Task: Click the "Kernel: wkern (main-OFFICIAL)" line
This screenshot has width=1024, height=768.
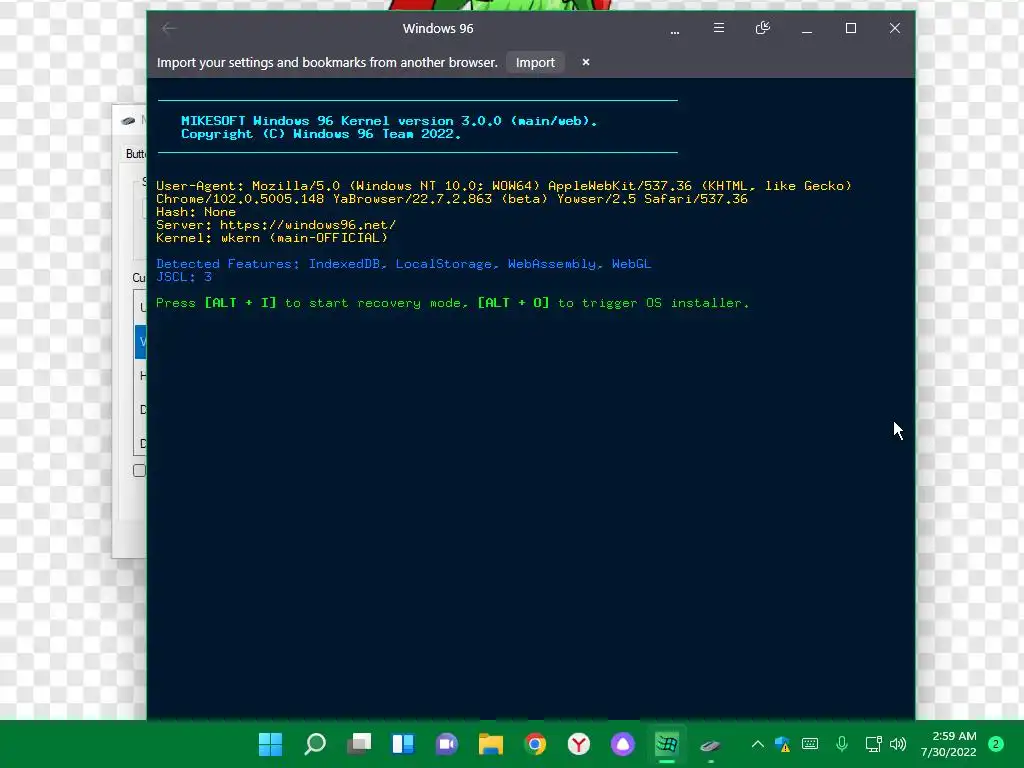Action: [x=272, y=238]
